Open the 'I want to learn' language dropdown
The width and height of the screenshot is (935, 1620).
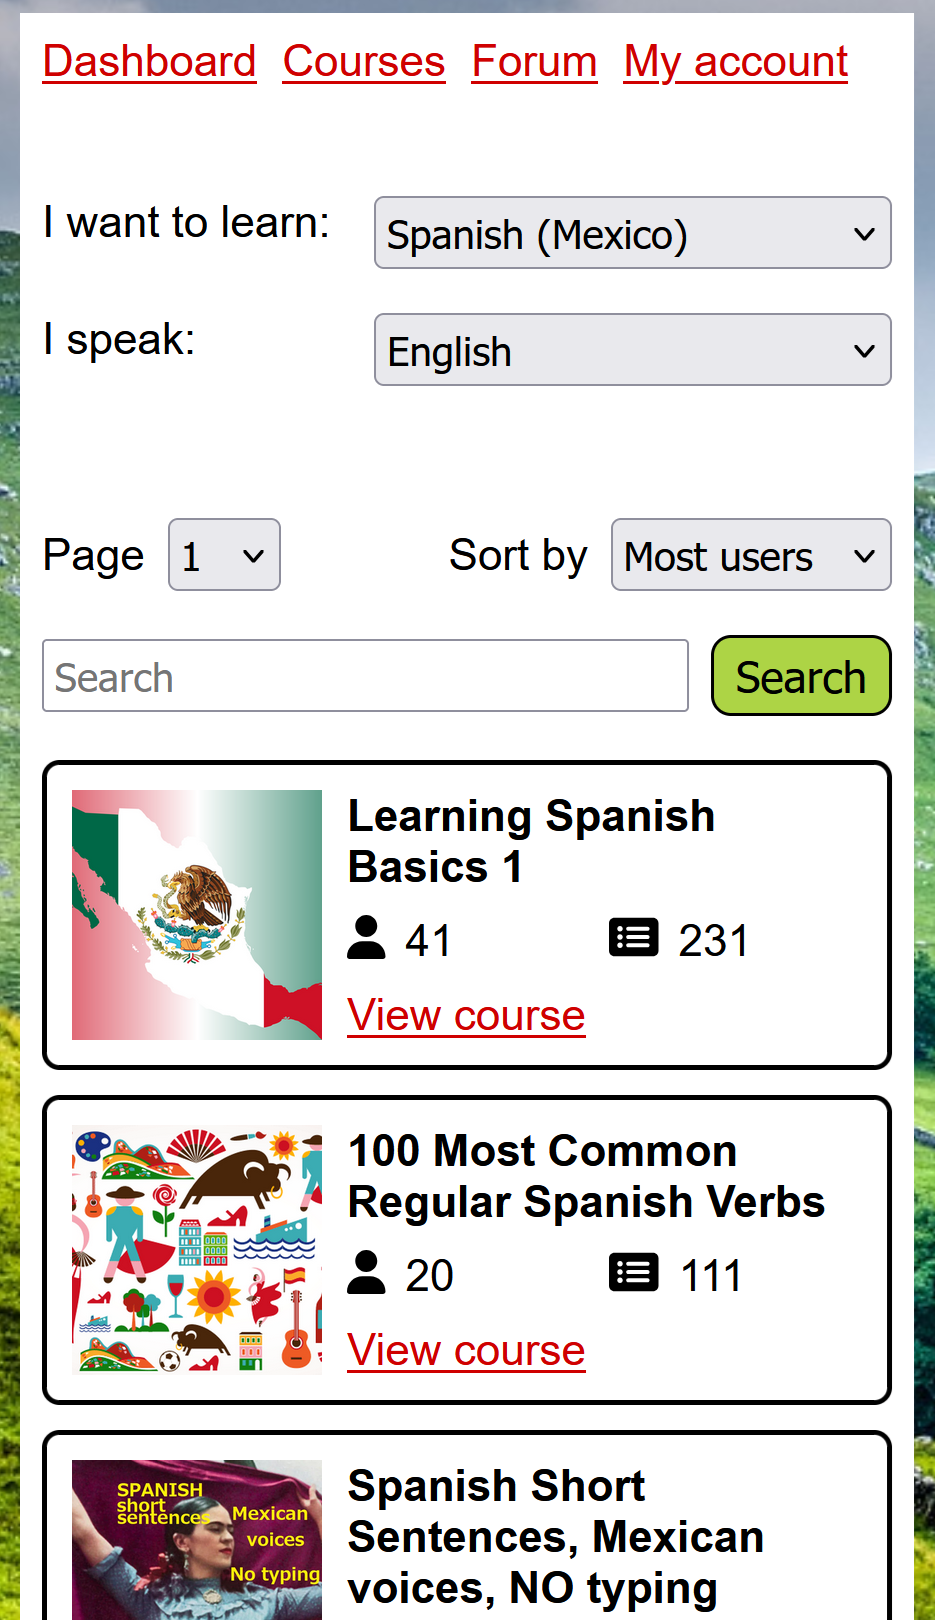[633, 233]
